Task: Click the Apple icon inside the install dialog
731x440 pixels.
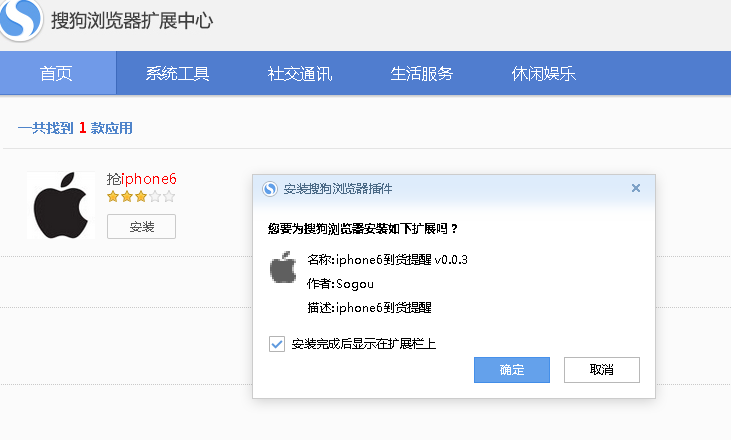Action: (x=284, y=269)
